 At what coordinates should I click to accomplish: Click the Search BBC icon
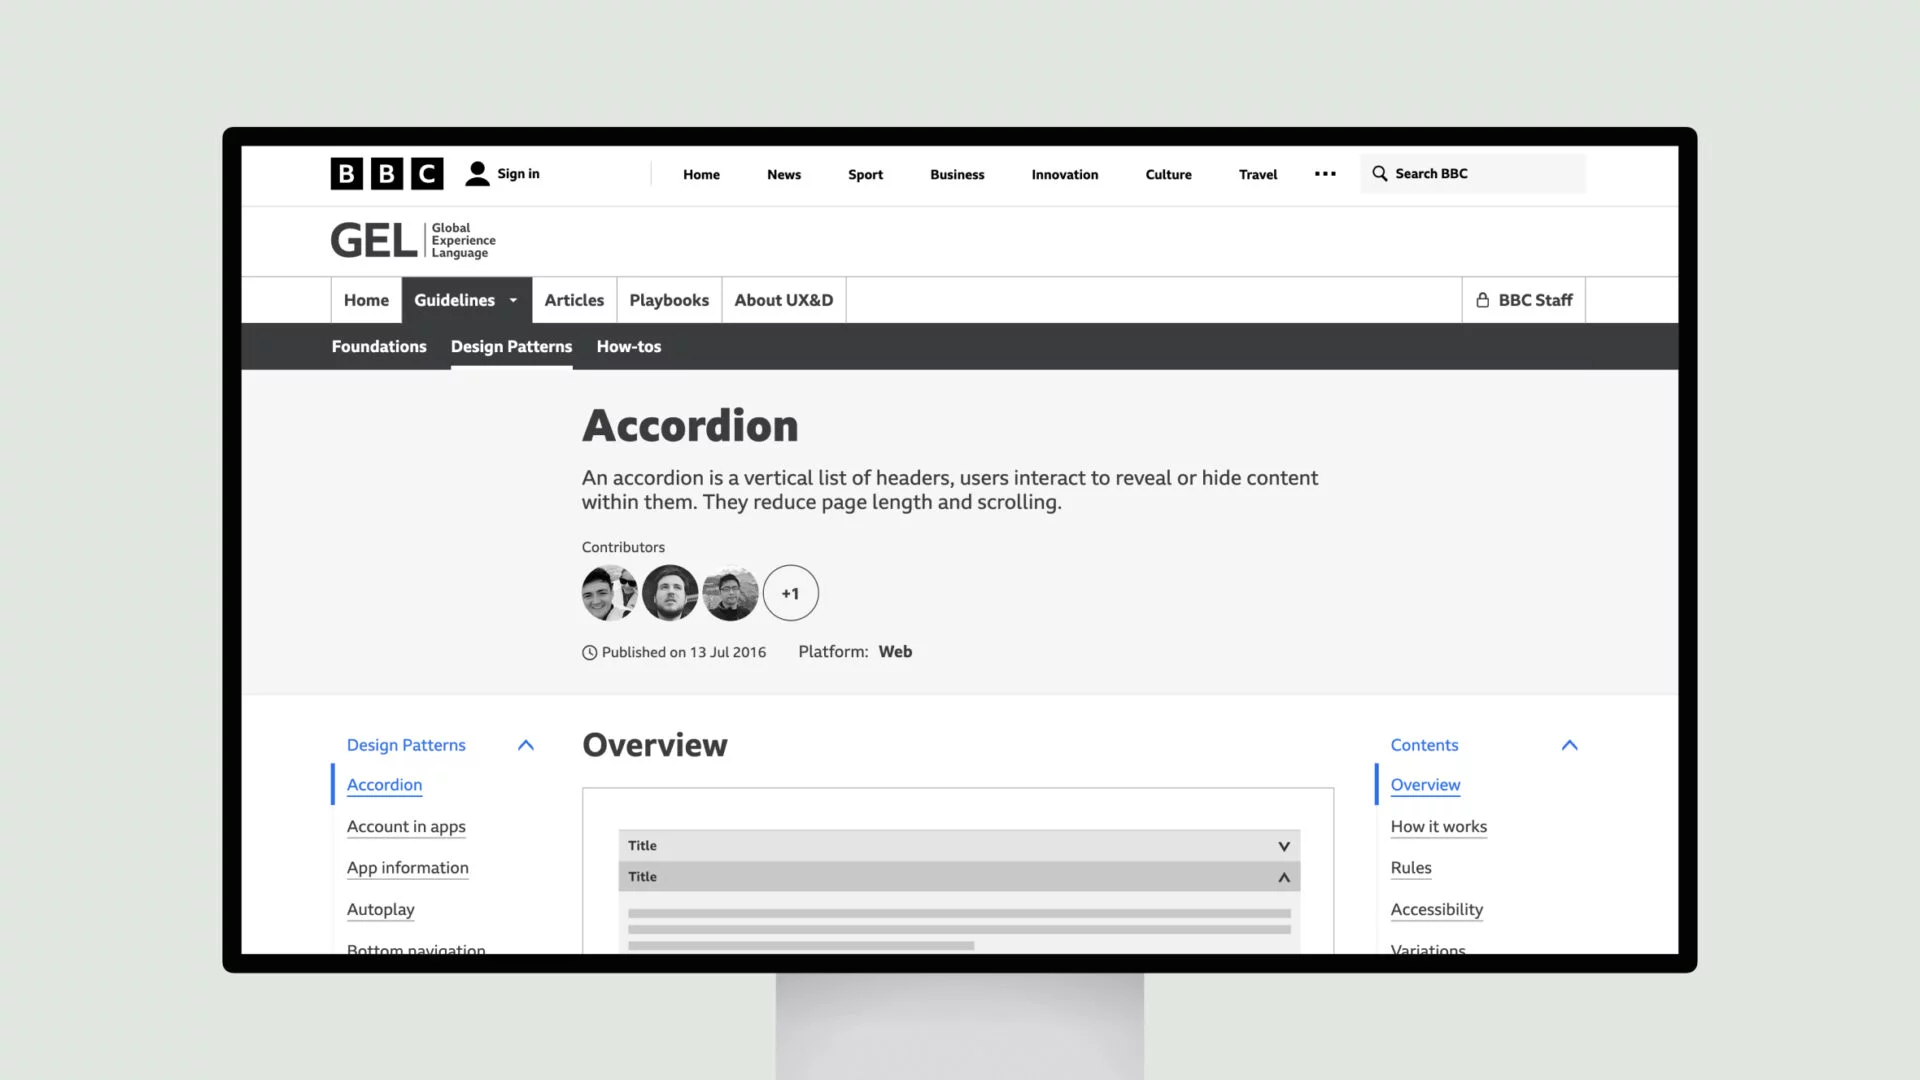point(1381,173)
